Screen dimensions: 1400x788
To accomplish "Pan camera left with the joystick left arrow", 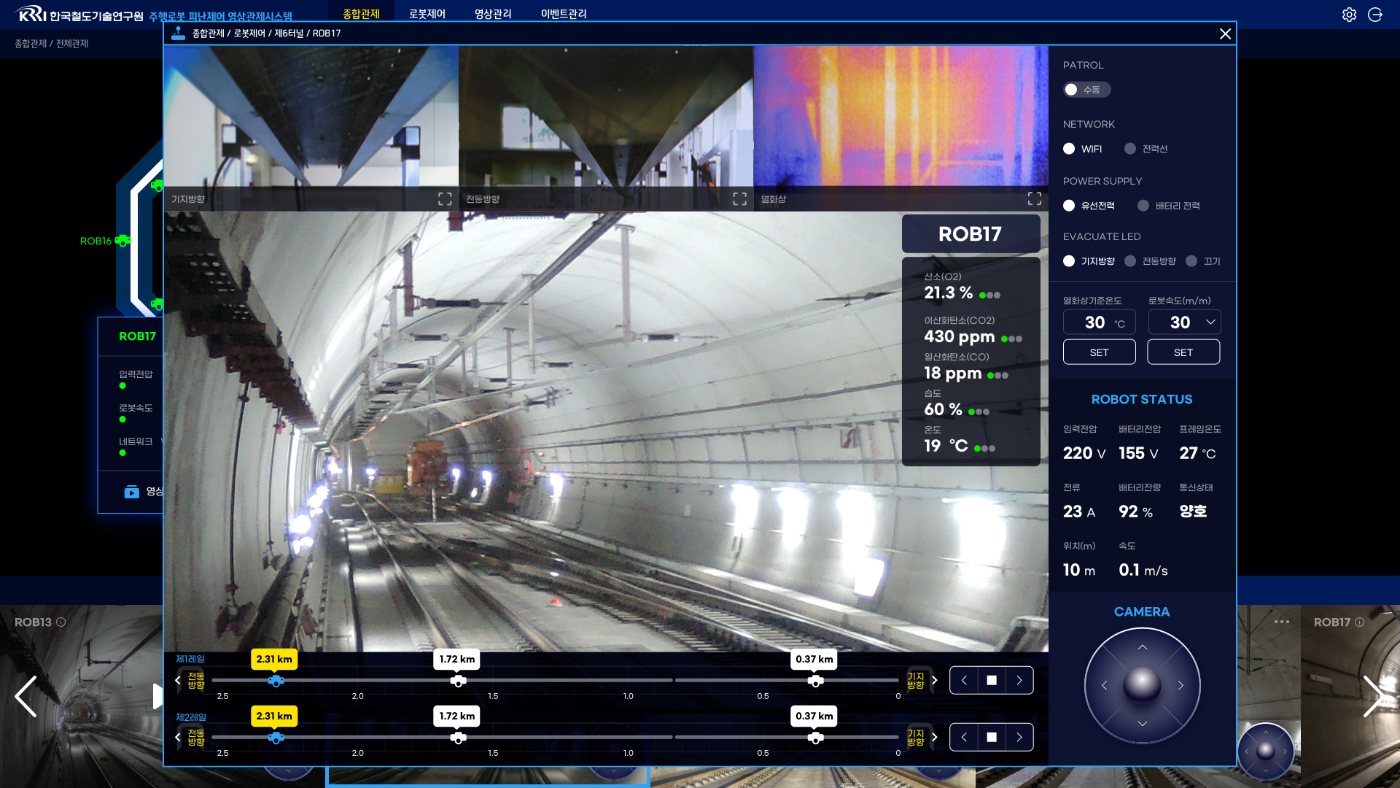I will [x=1104, y=685].
